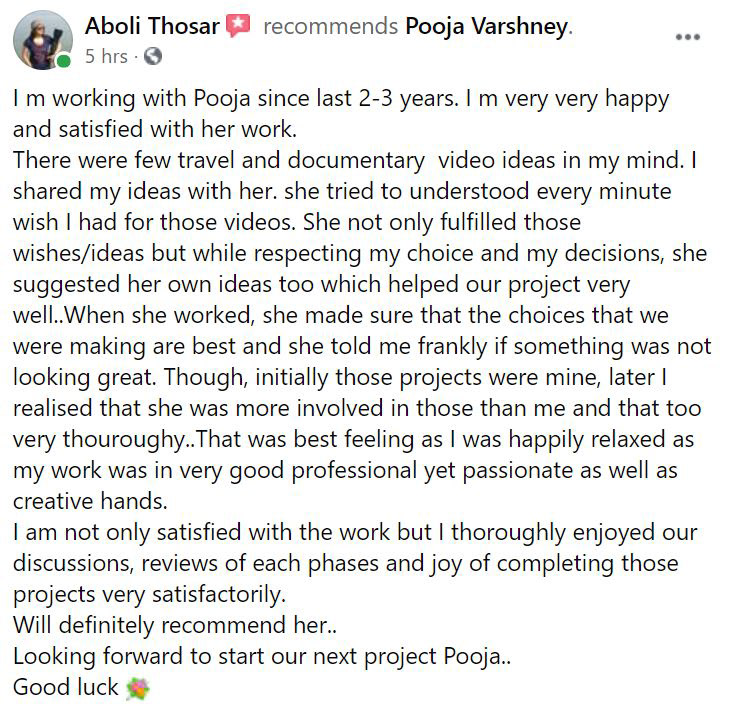
Task: Visit the Pooja Varshney page link
Action: click(x=486, y=27)
